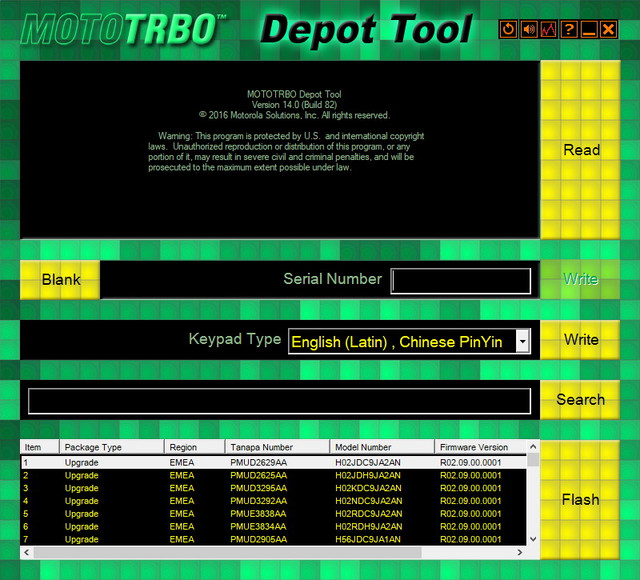Click the list's scroll down arrow
This screenshot has height=580, width=640.
(x=533, y=539)
